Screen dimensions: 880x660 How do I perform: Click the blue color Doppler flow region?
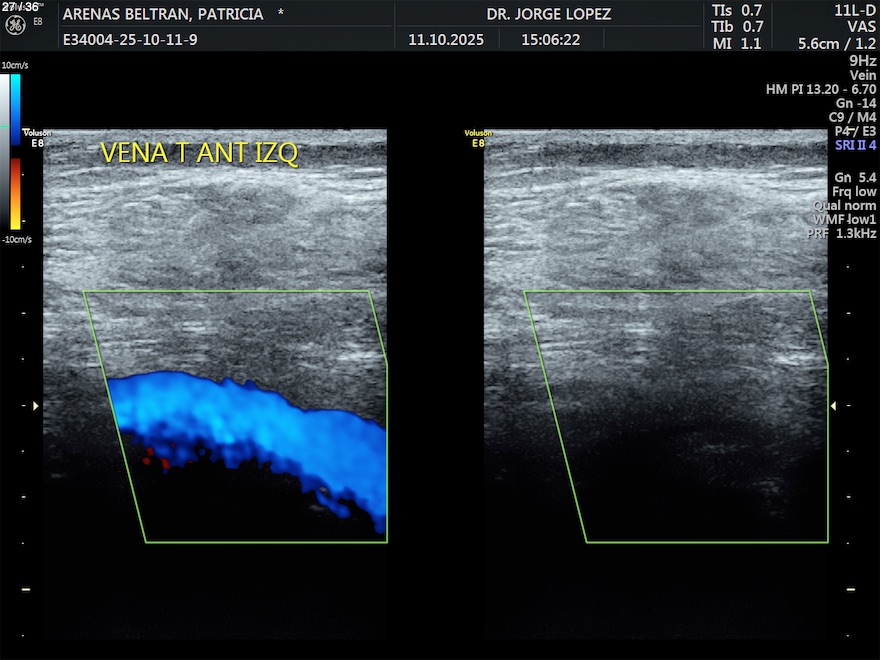260,425
